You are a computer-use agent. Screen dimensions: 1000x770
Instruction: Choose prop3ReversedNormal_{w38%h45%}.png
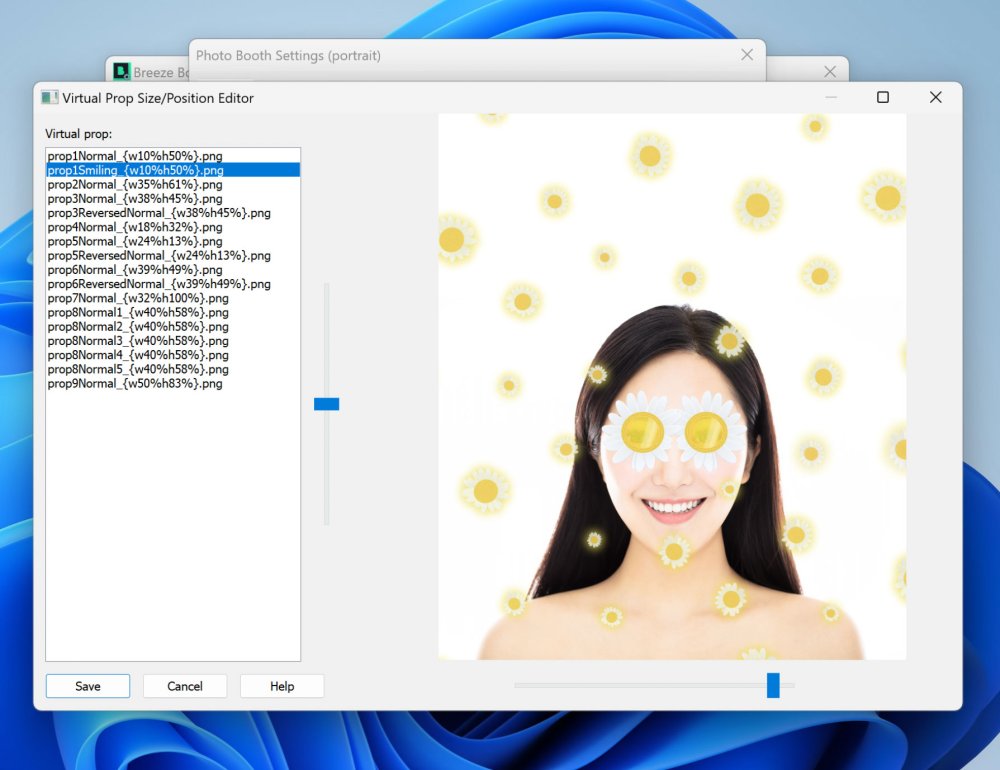(x=159, y=213)
